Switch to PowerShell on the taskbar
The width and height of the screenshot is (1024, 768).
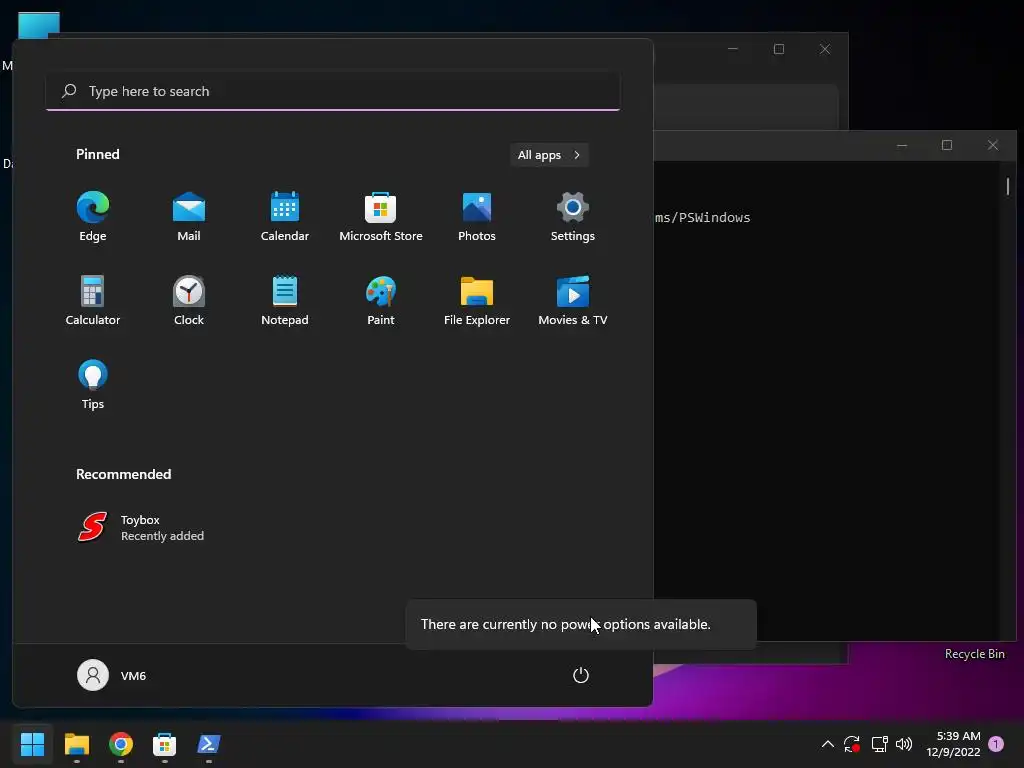click(x=209, y=744)
